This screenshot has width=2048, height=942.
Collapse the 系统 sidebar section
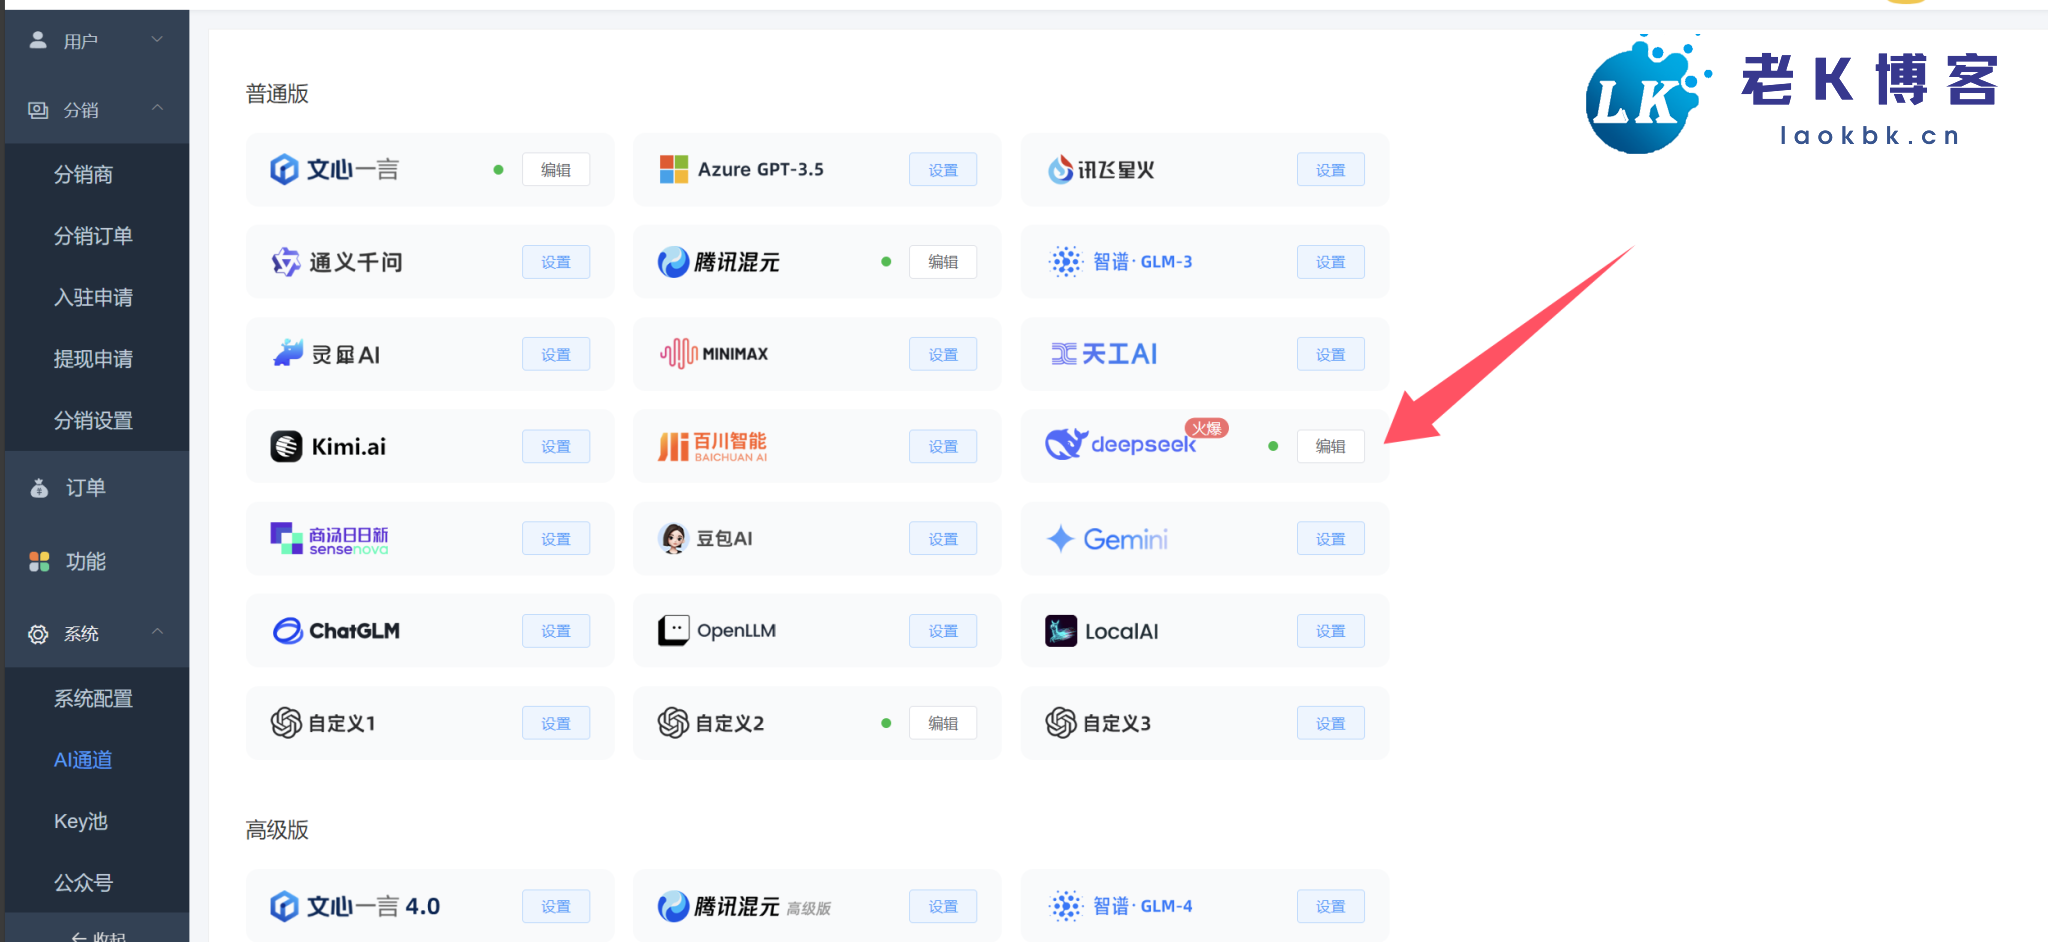coord(96,634)
